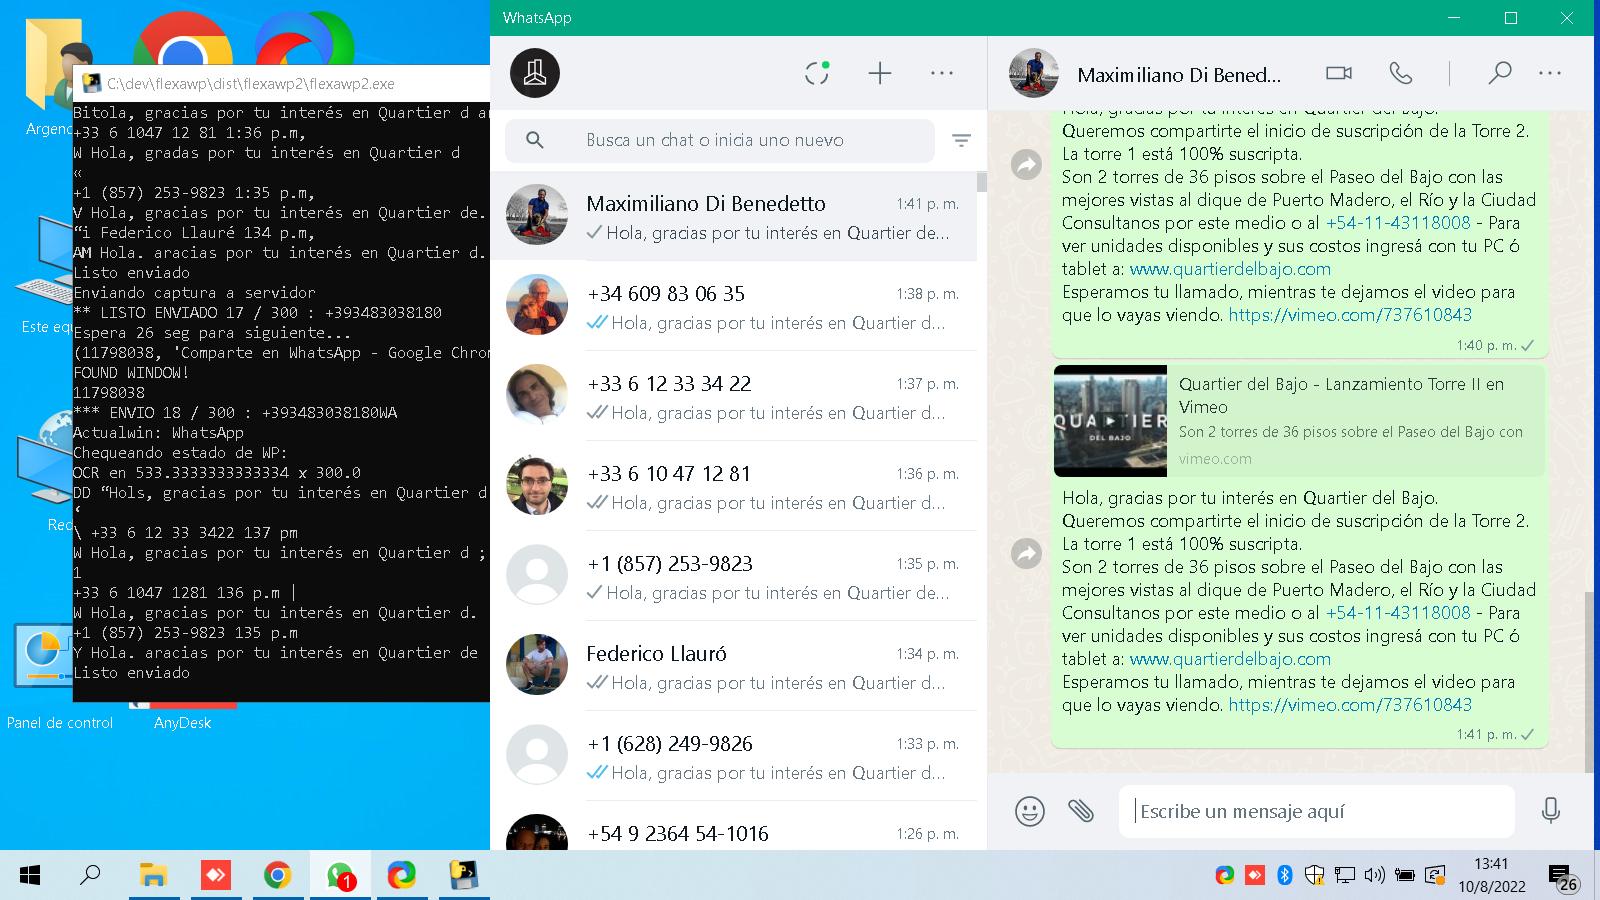Click Maximiliano Di Bened... header name
The height and width of the screenshot is (900, 1600).
point(1179,75)
